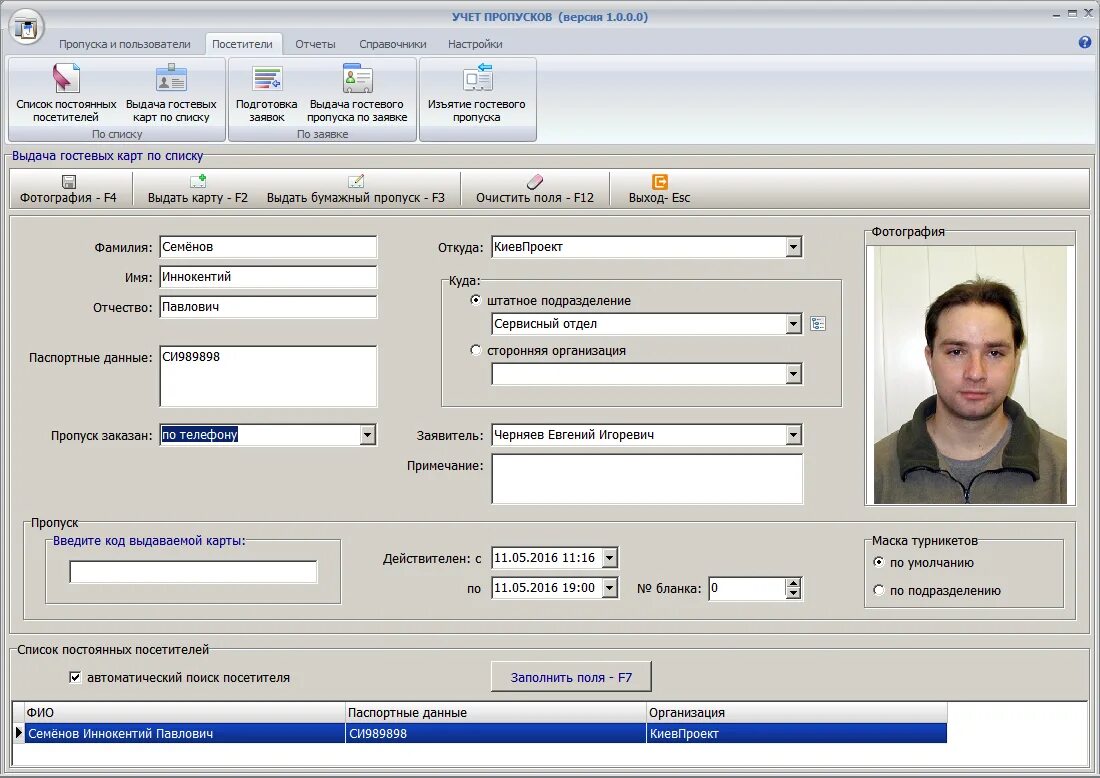Open the round application menu button
Screen dimensions: 1100x778
click(x=27, y=27)
